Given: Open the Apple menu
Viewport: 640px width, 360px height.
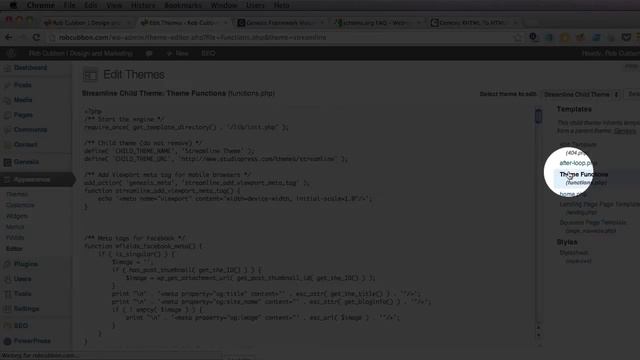Looking at the screenshot, I should click(x=13, y=5).
